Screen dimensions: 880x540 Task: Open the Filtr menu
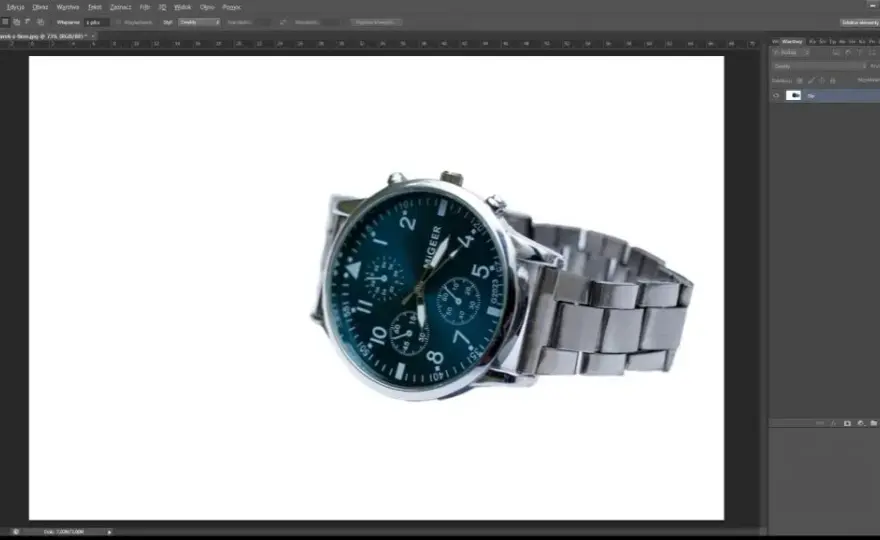point(145,7)
